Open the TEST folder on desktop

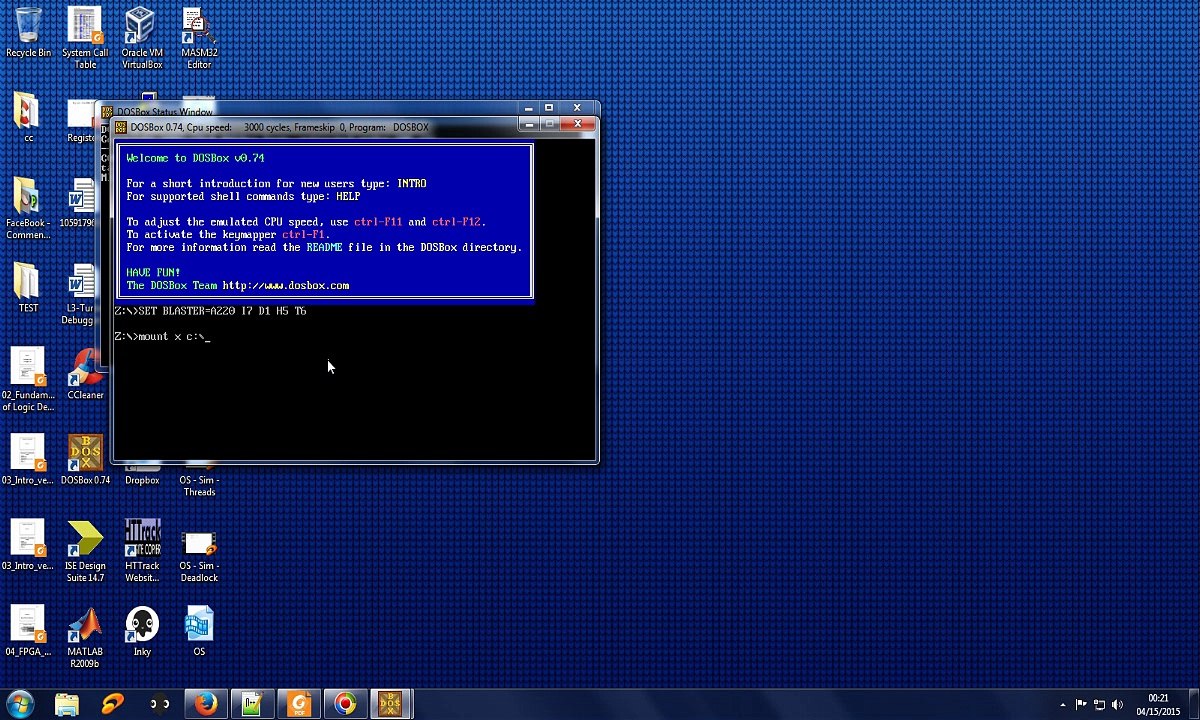click(28, 288)
